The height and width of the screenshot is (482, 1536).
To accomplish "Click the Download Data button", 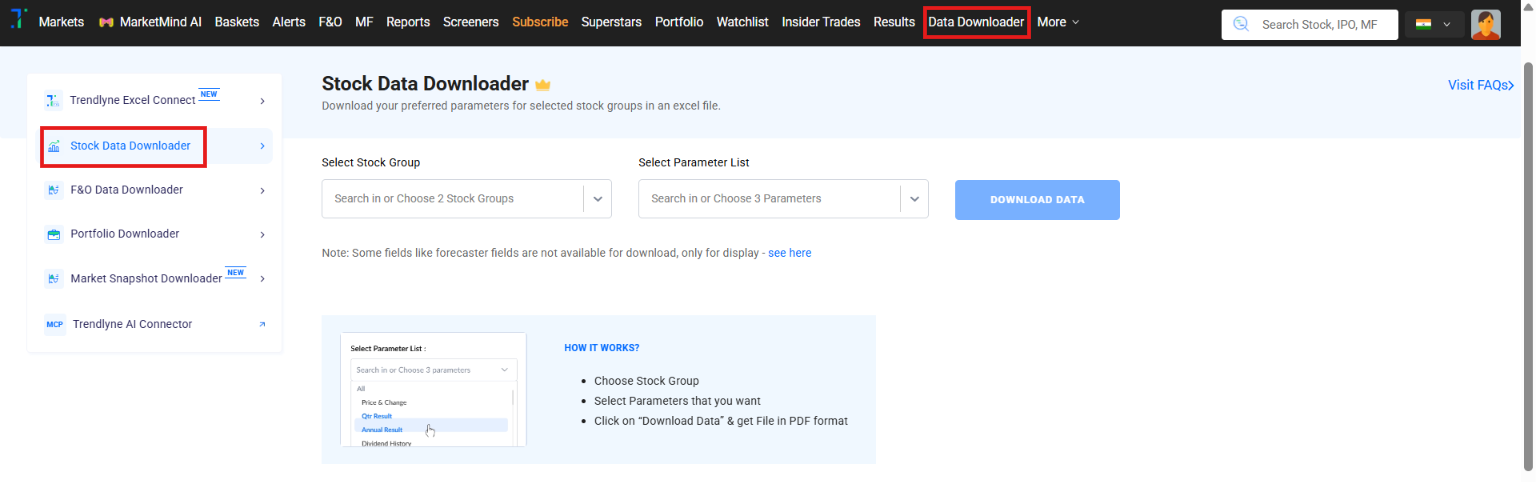I will (x=1037, y=200).
